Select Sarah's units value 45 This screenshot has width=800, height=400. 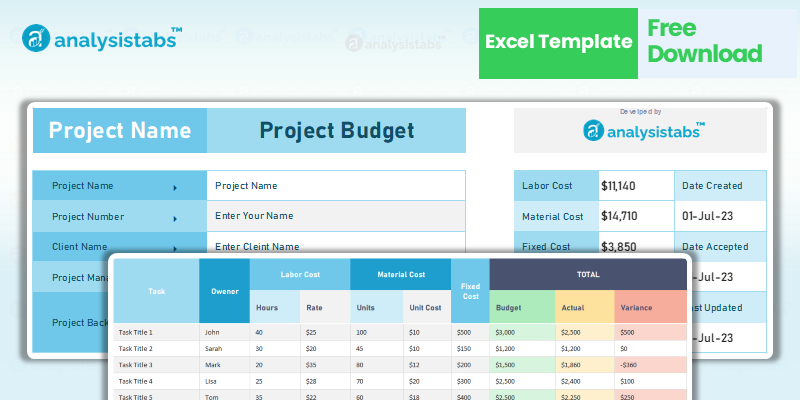[x=377, y=348]
